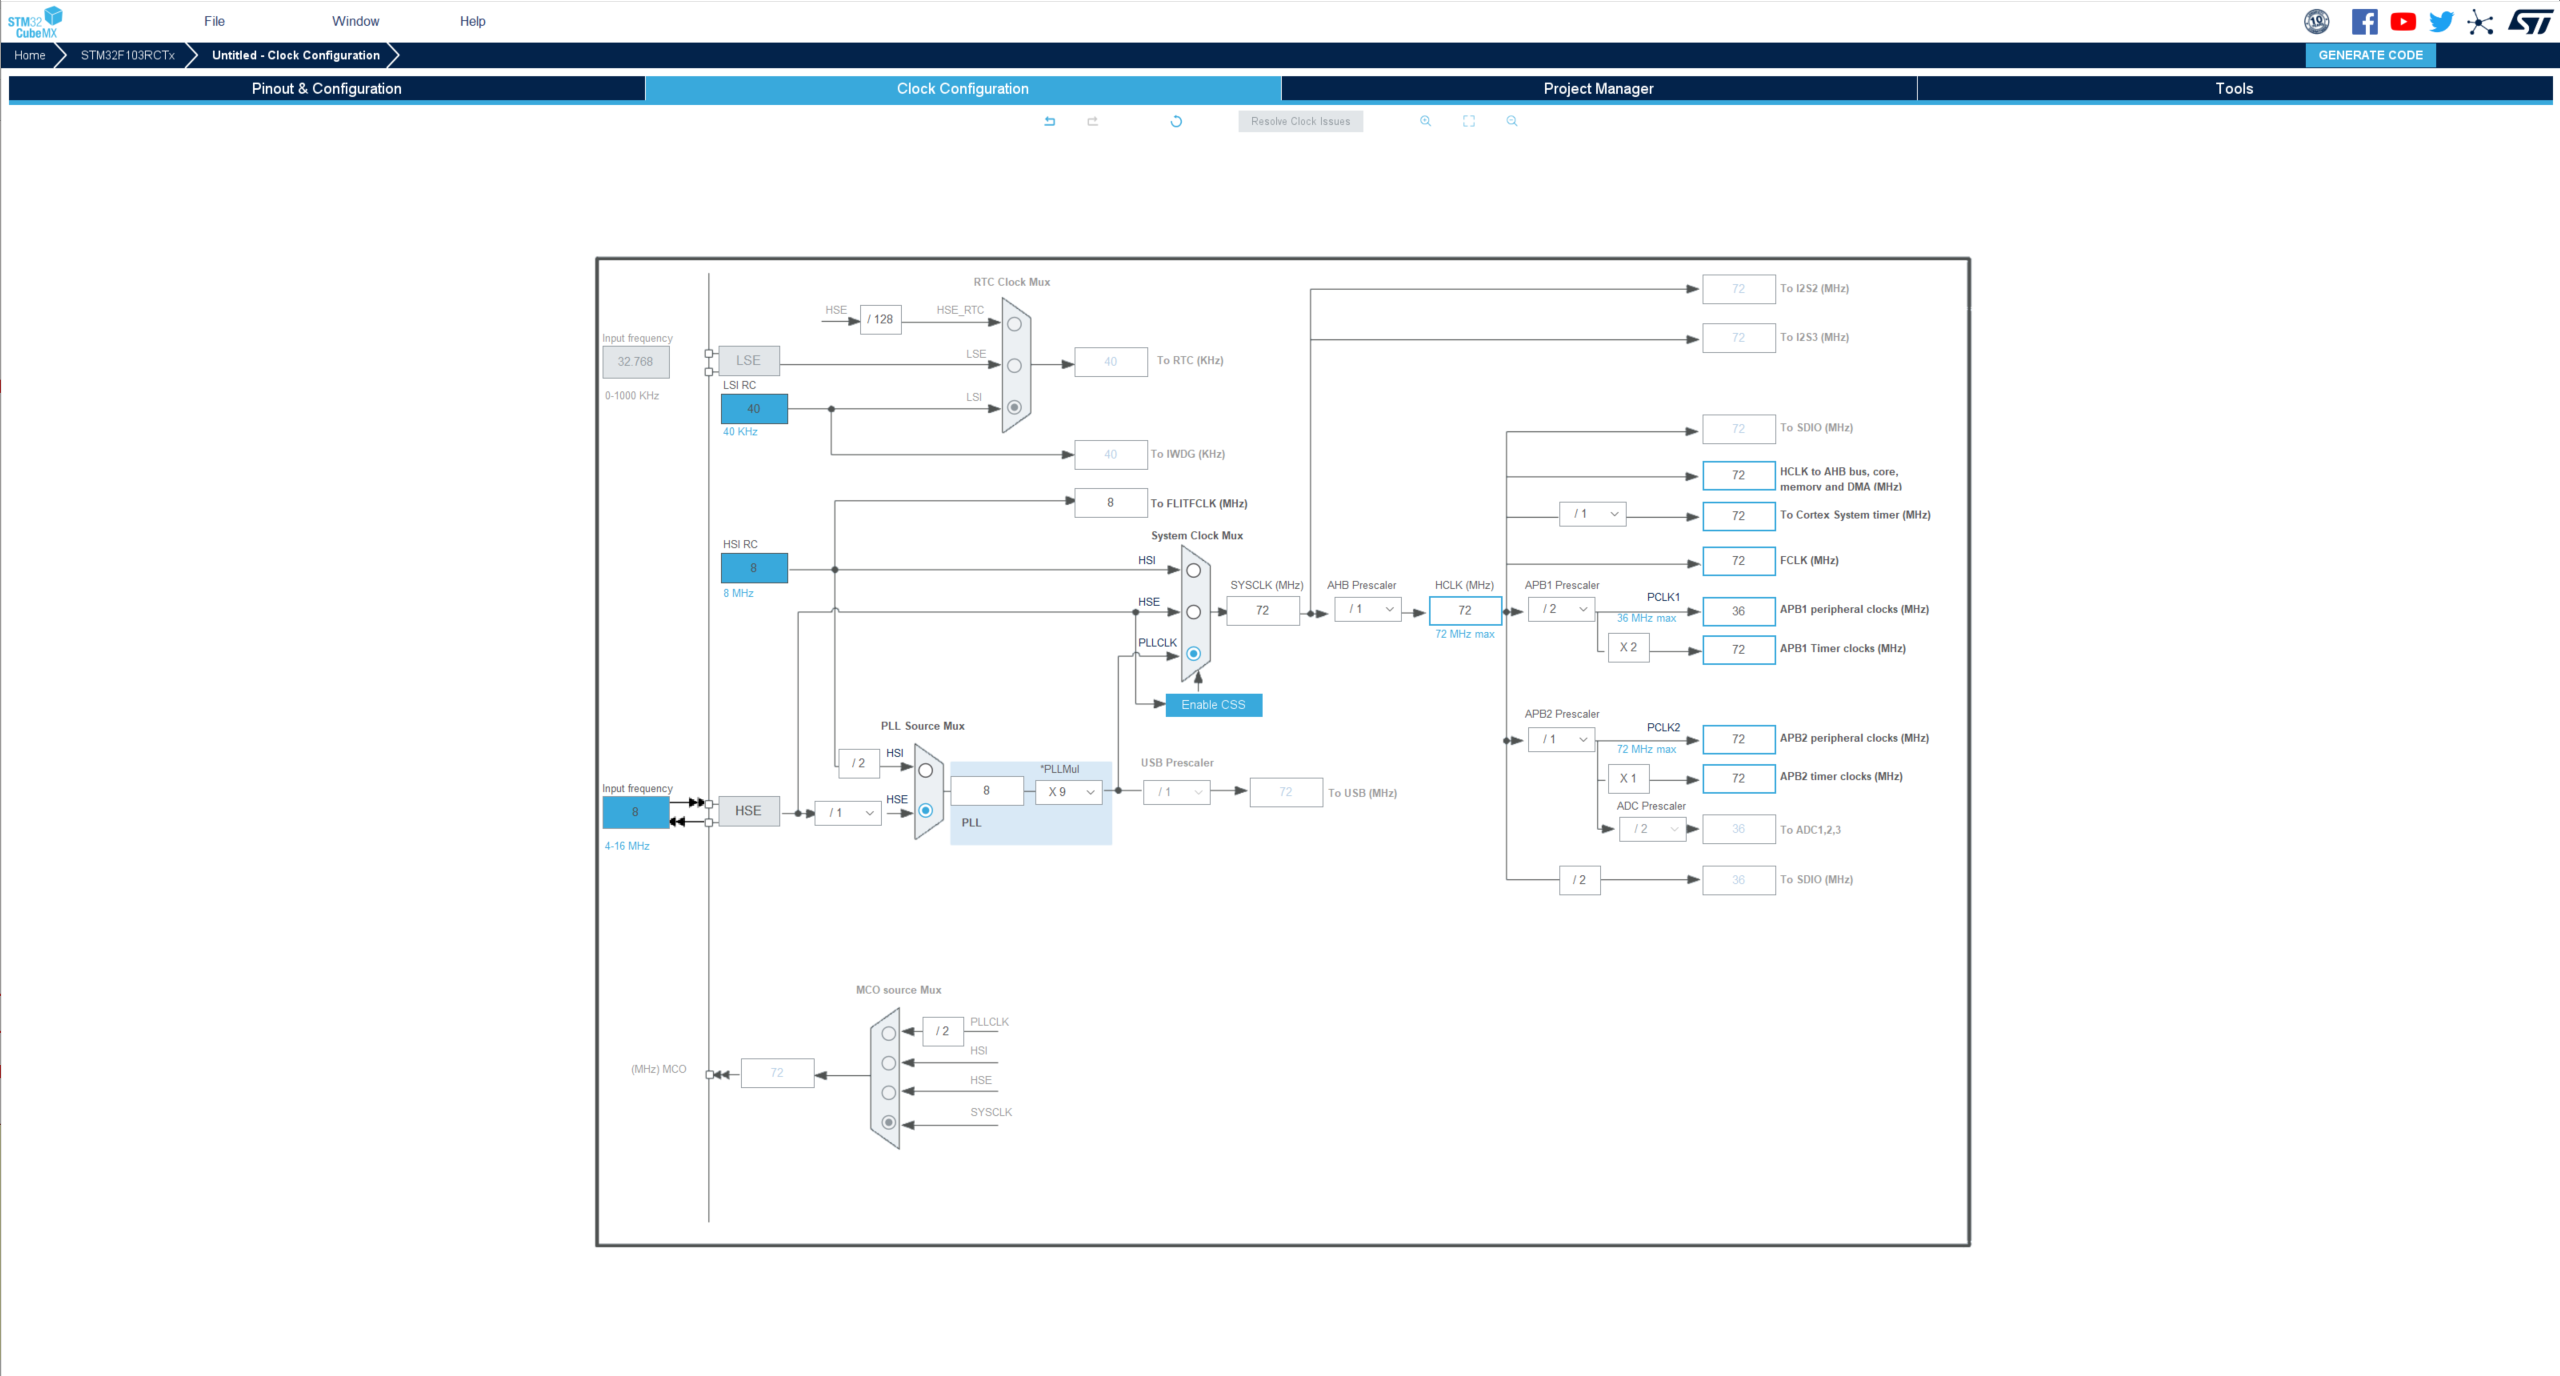Click the zoom in magnifier icon
The width and height of the screenshot is (2560, 1376).
point(1426,121)
